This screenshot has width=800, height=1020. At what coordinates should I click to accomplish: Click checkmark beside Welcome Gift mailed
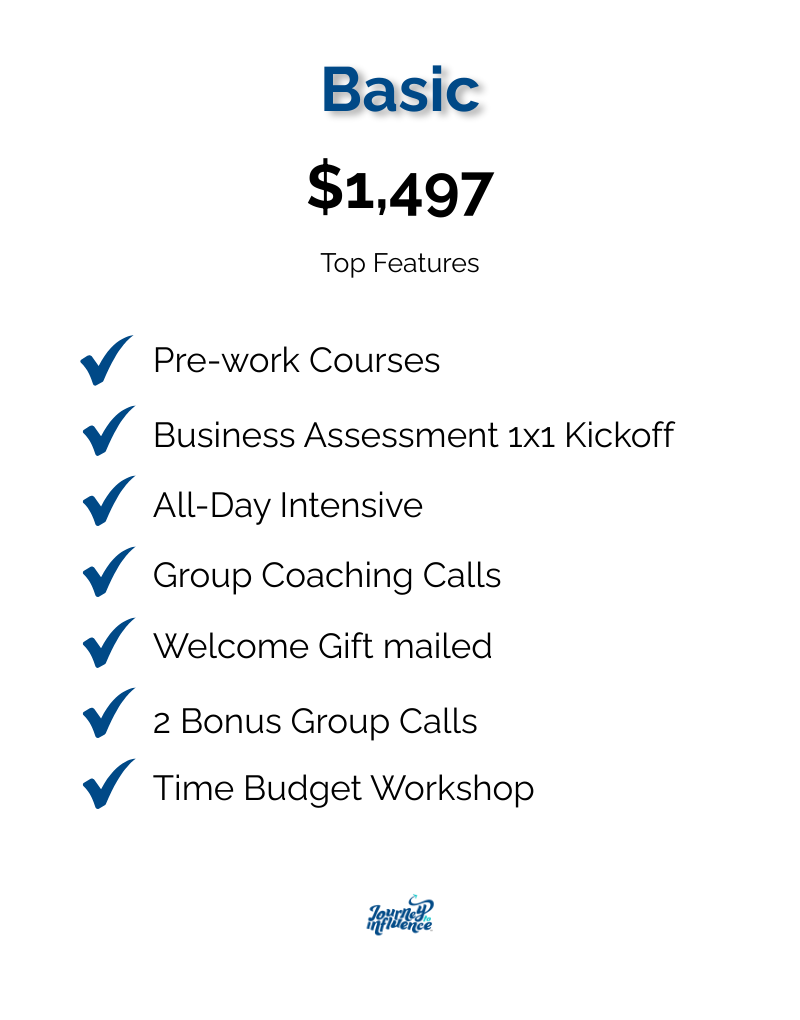tap(109, 643)
